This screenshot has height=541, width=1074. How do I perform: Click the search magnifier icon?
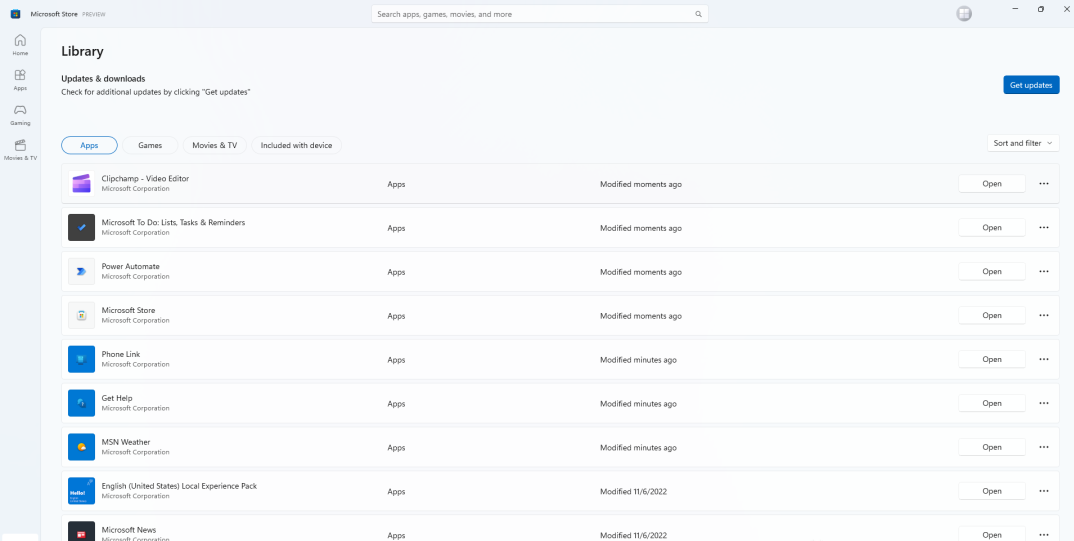coord(698,14)
